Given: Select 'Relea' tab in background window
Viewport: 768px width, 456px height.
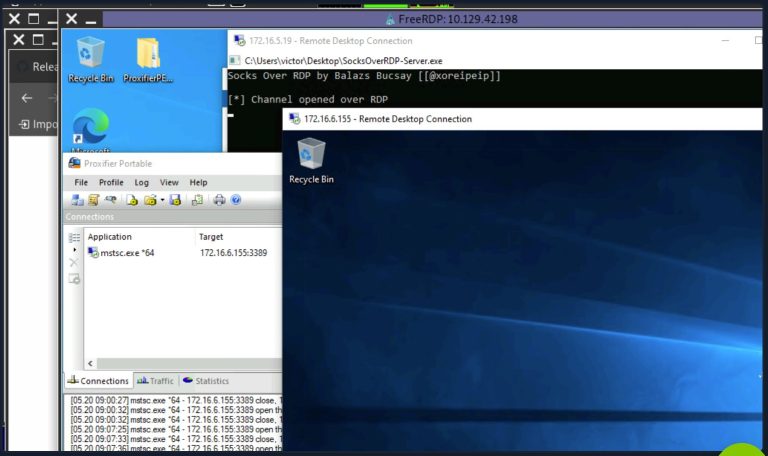Looking at the screenshot, I should (37, 66).
